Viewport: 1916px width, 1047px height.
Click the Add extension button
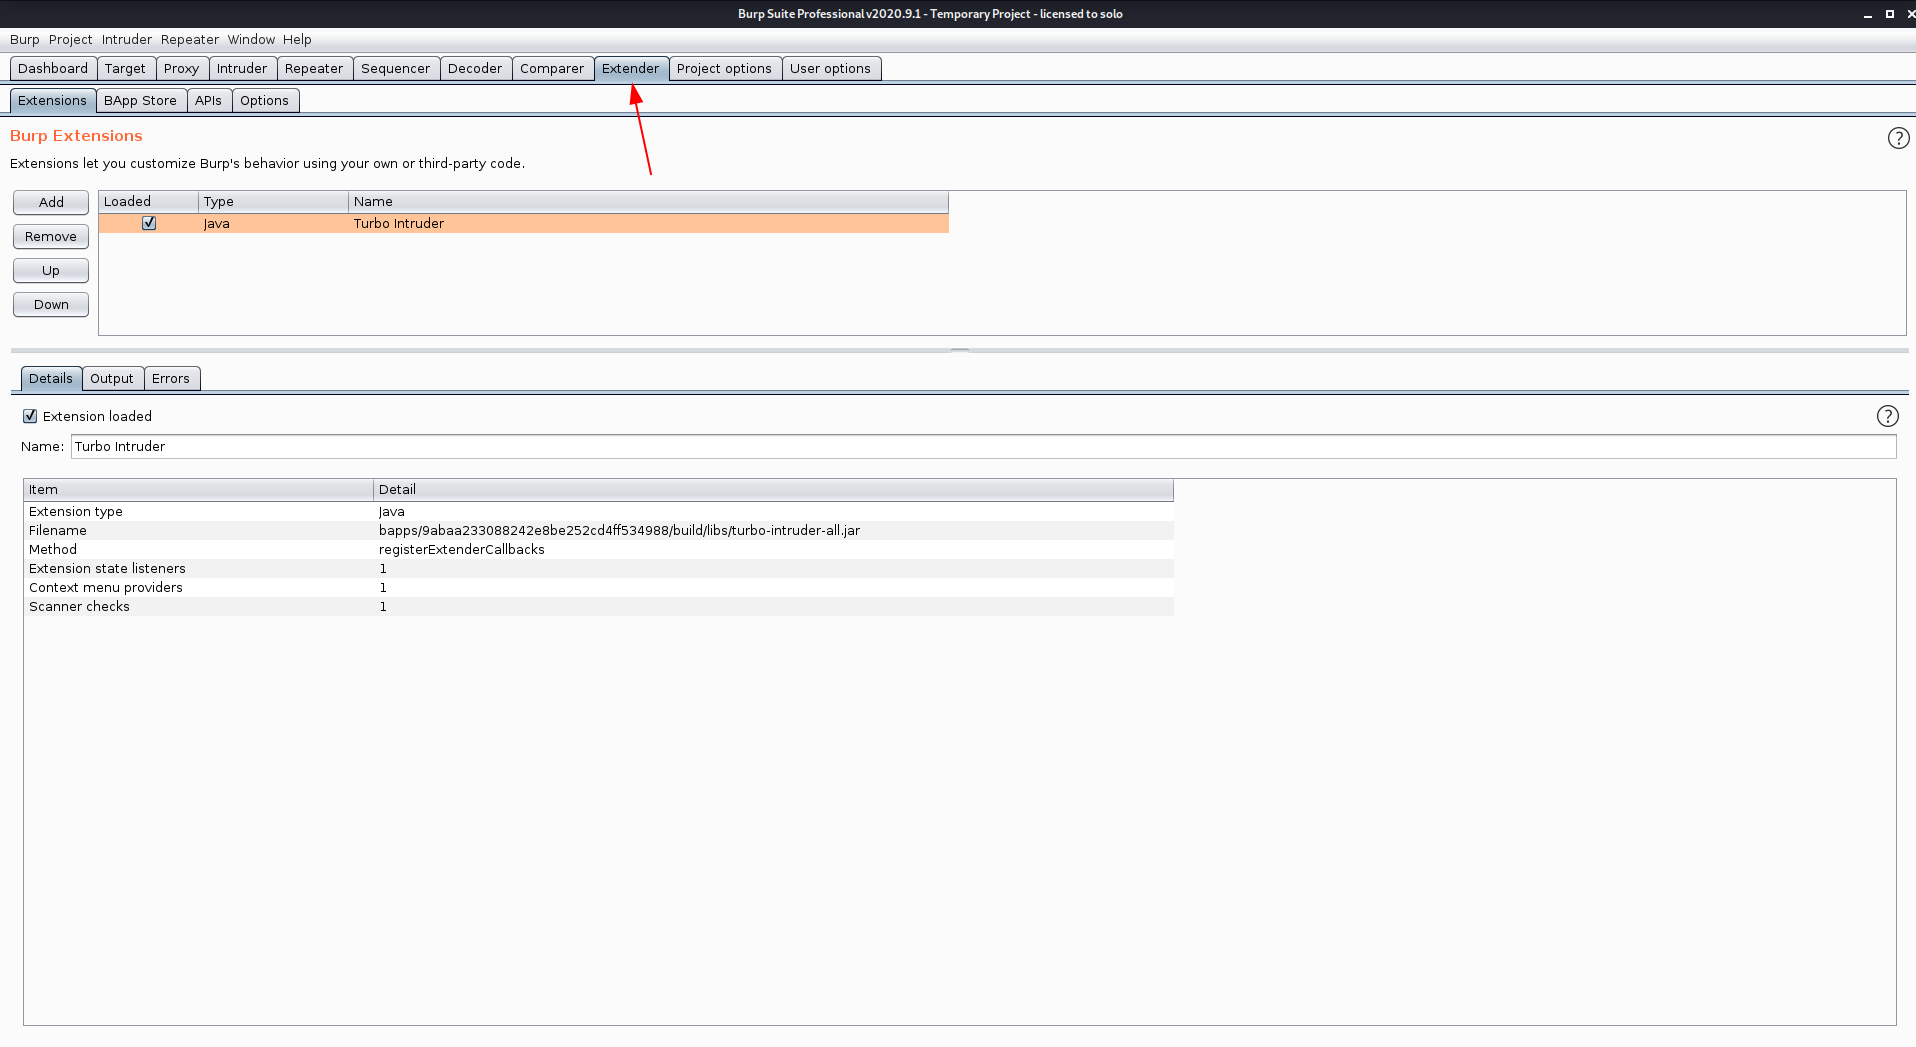[x=51, y=202]
